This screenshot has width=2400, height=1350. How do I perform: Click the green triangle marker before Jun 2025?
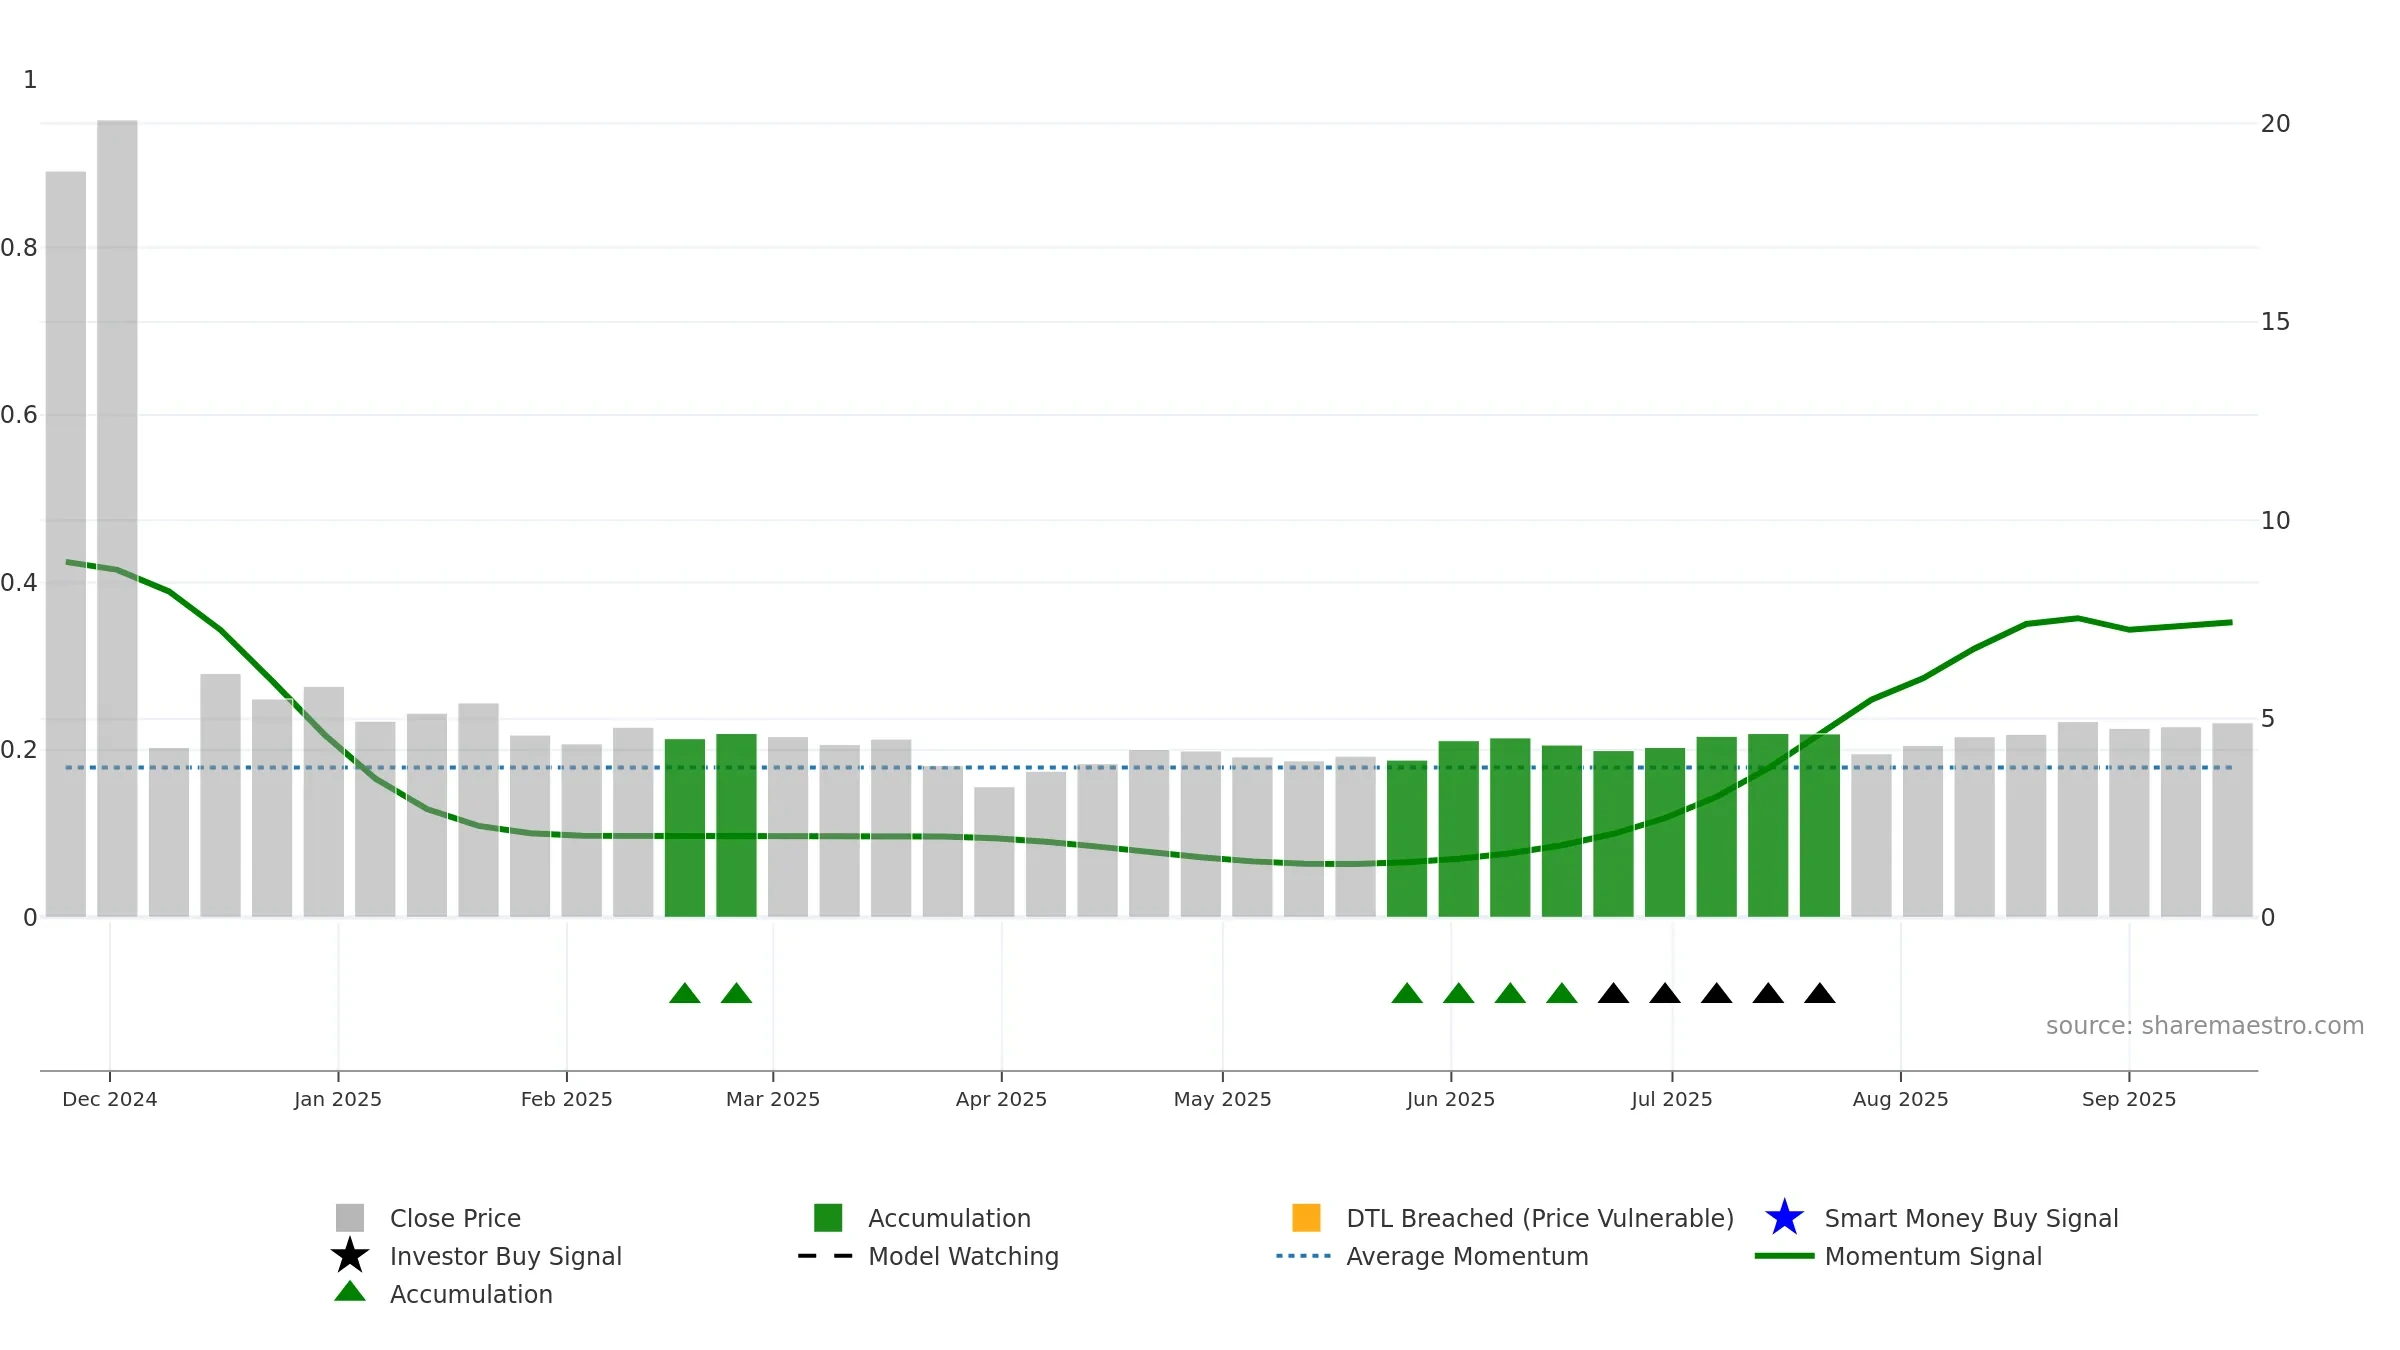click(x=1407, y=993)
